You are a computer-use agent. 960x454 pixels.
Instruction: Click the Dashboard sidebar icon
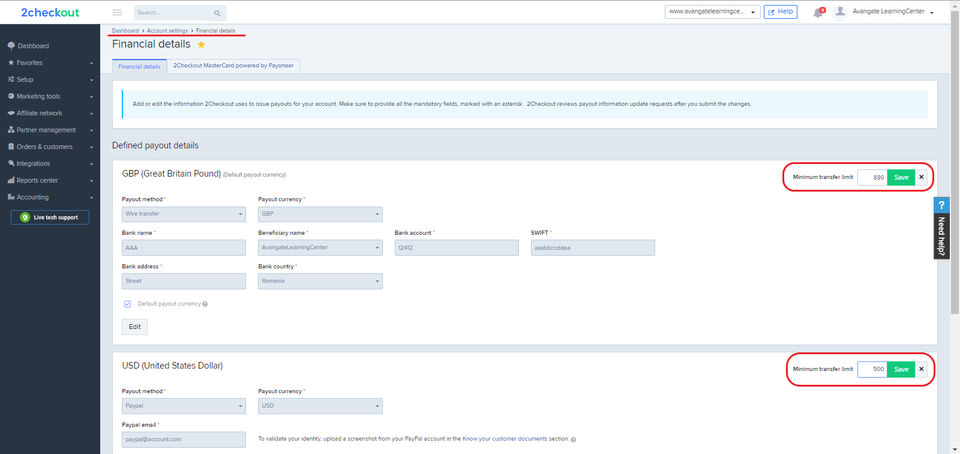[10, 46]
